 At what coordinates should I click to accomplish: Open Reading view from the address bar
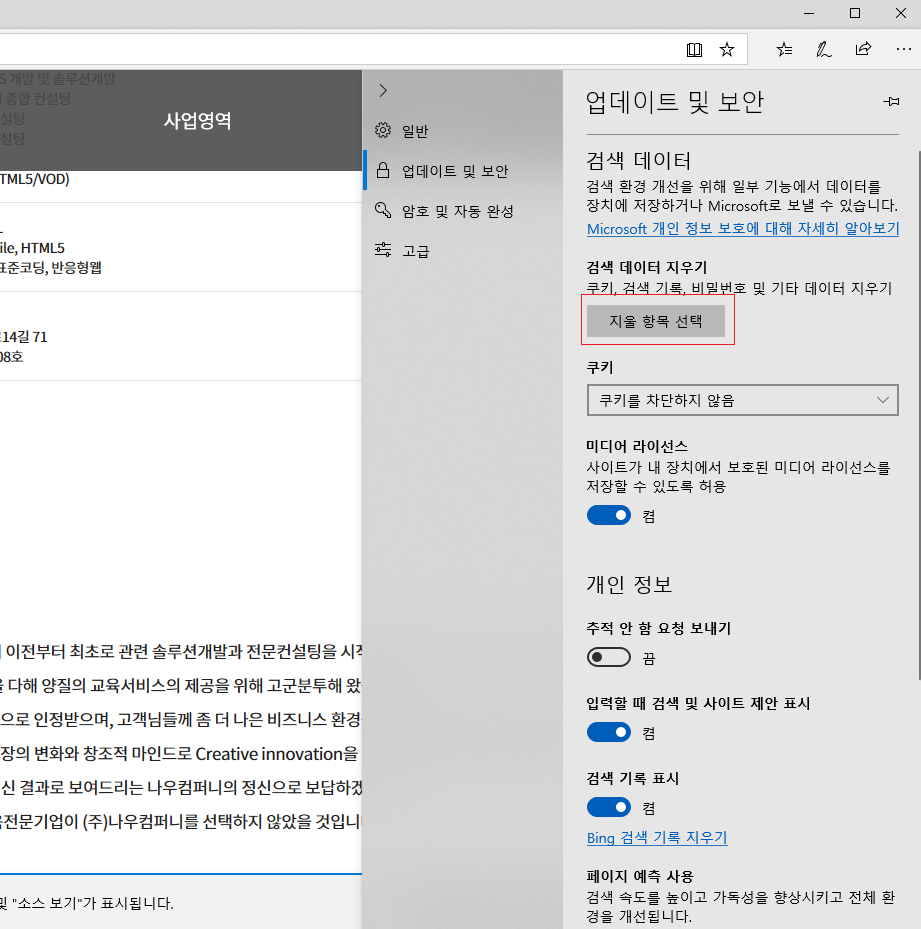coord(695,49)
